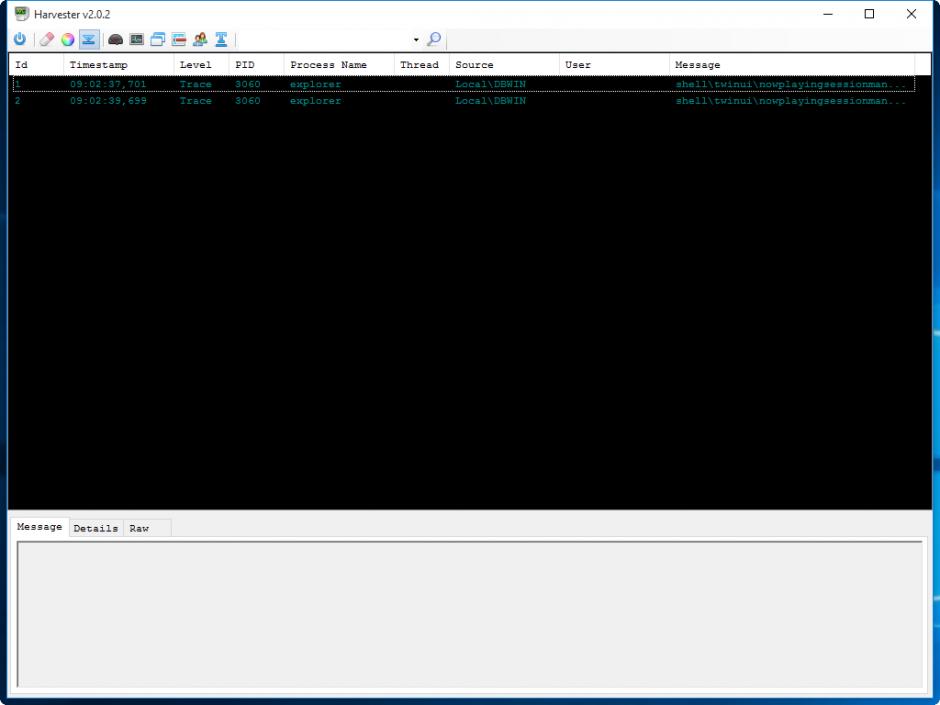Select log row with timestamp 09:02:37,701

463,84
